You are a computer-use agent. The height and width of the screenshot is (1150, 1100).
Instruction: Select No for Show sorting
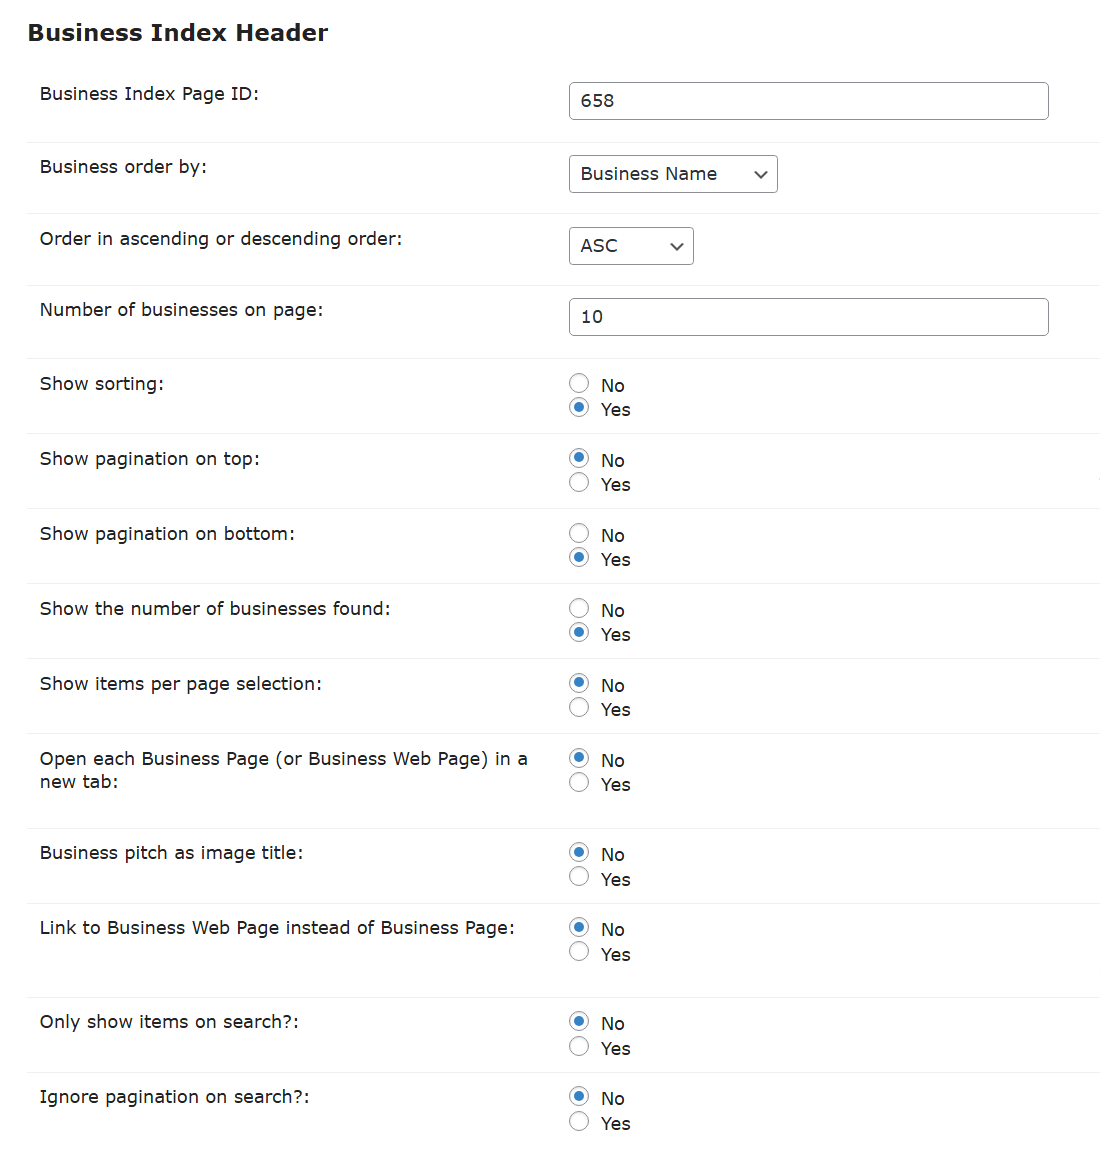(x=579, y=384)
